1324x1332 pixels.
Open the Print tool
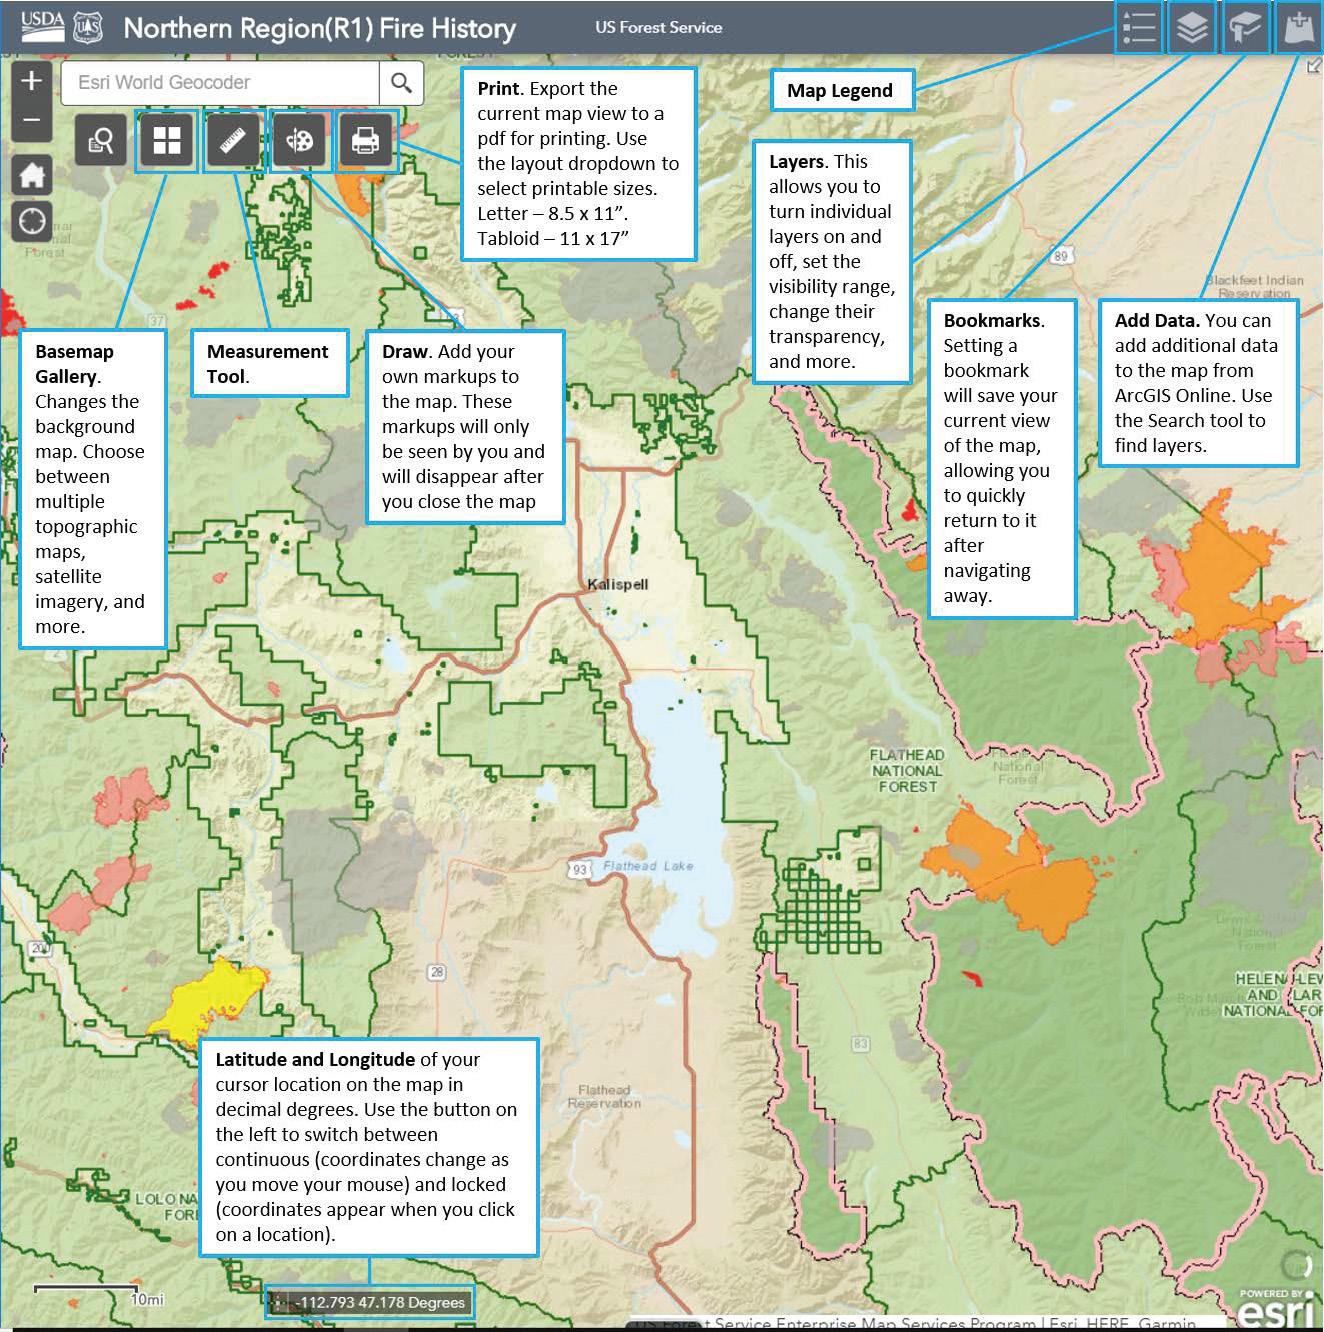[x=365, y=141]
